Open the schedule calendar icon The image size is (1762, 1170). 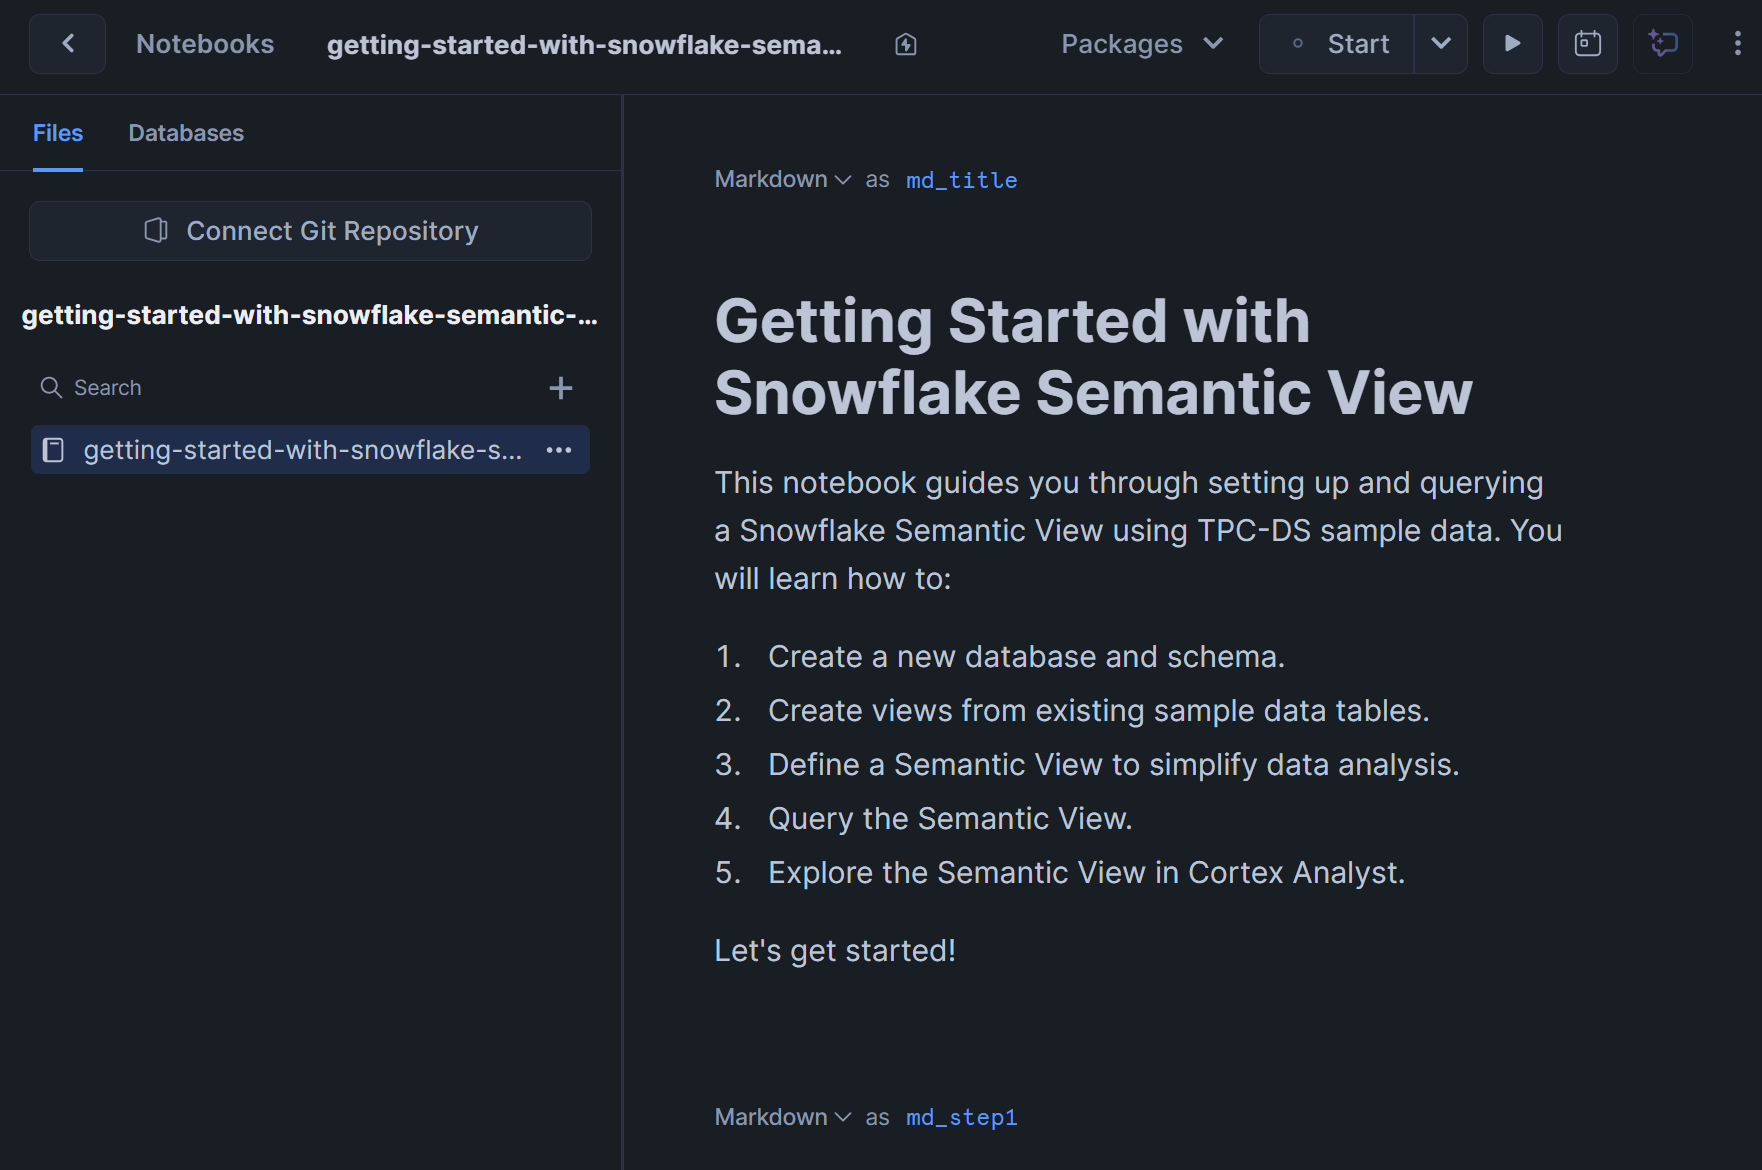(1588, 44)
